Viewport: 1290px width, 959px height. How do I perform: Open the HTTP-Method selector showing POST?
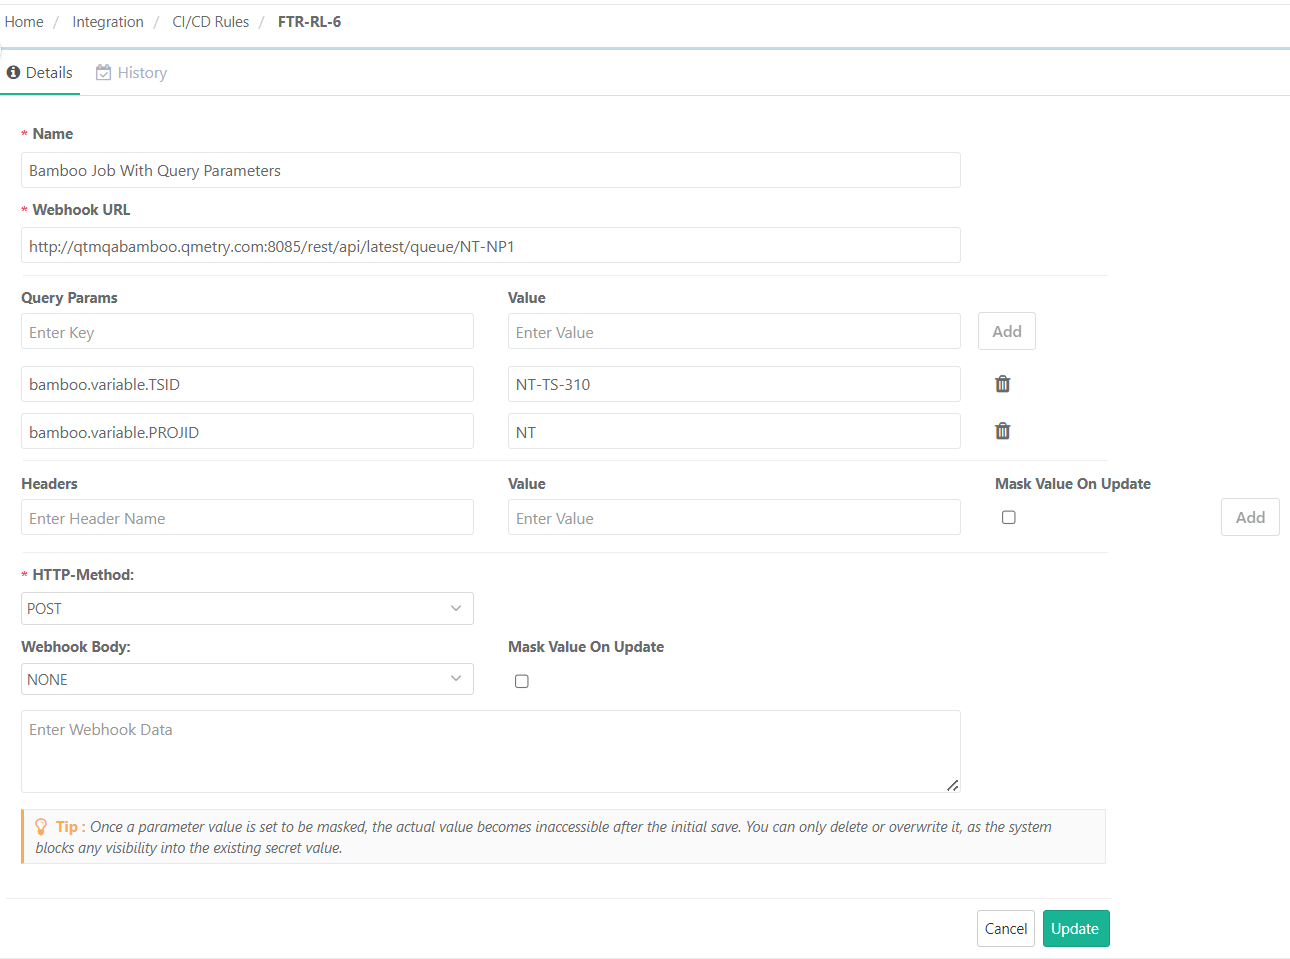[247, 608]
